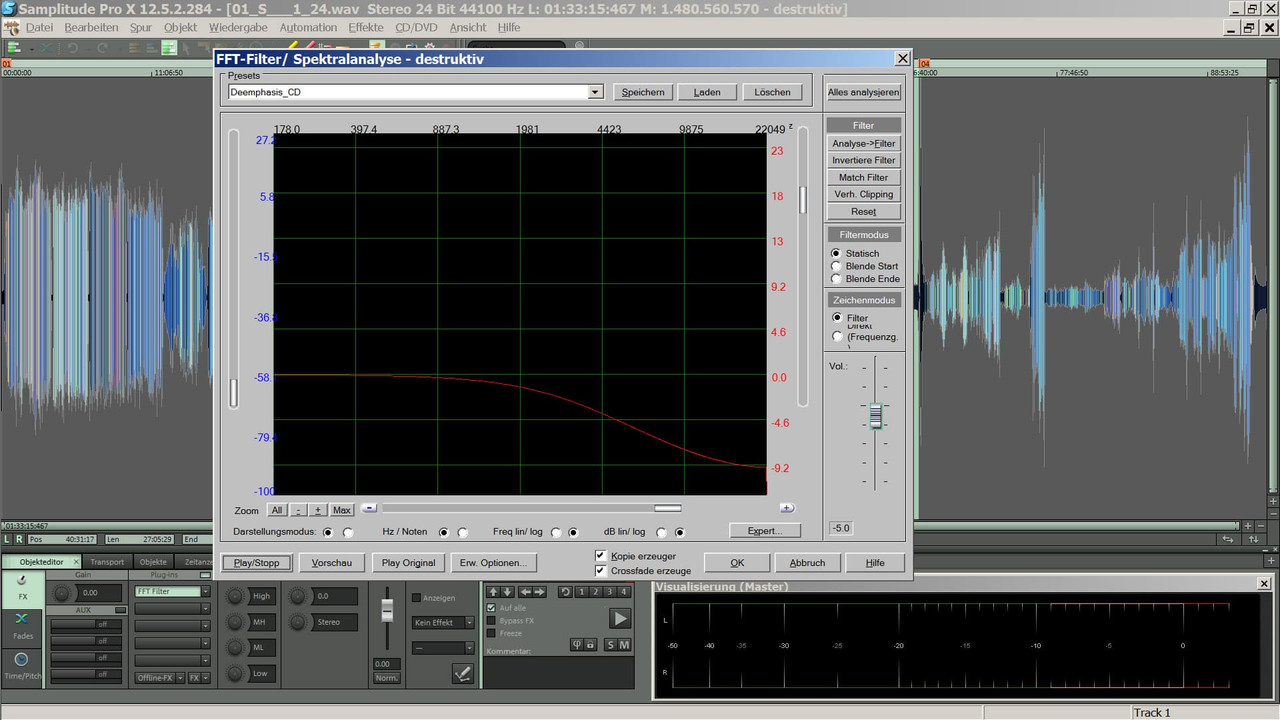Click the Match Filter button
Viewport: 1280px width, 720px height.
pyautogui.click(x=864, y=177)
